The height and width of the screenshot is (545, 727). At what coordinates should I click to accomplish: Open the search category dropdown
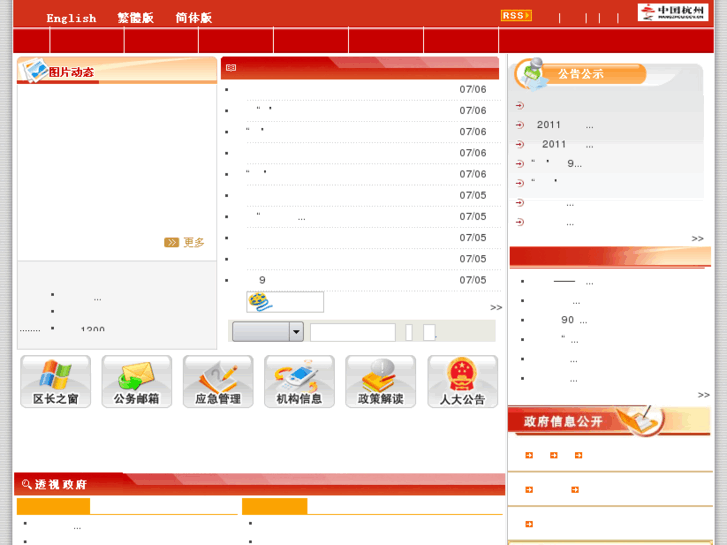(268, 332)
